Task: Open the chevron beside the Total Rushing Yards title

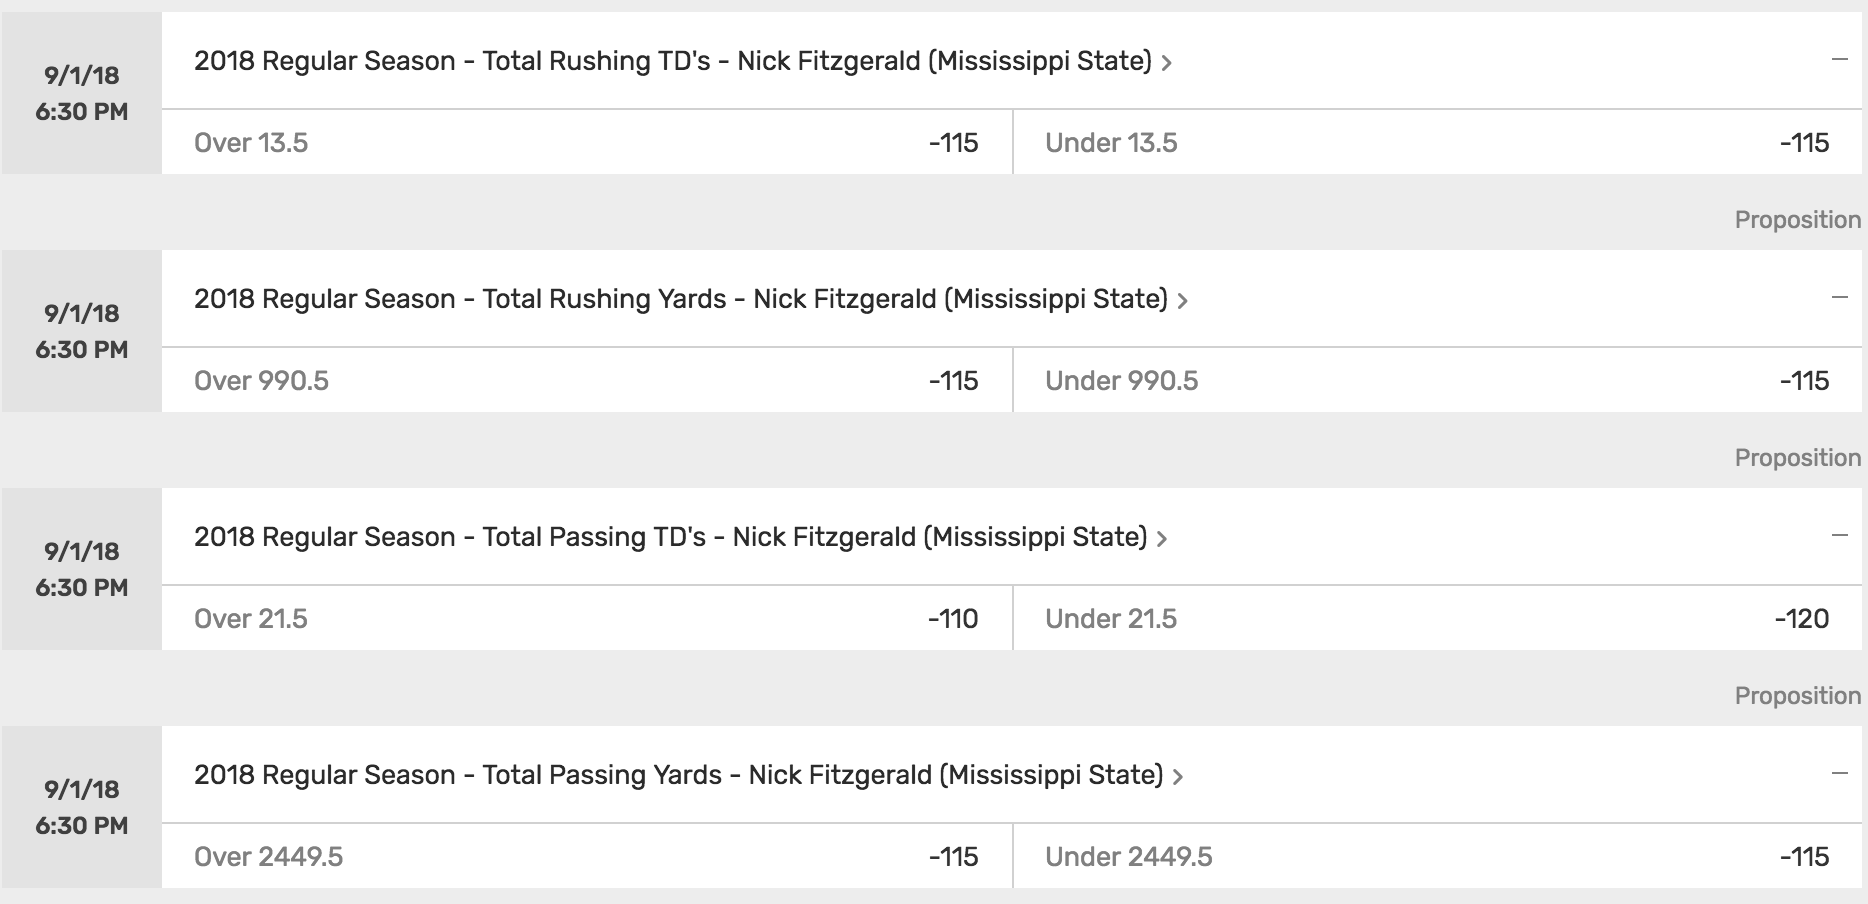Action: coord(1182,301)
